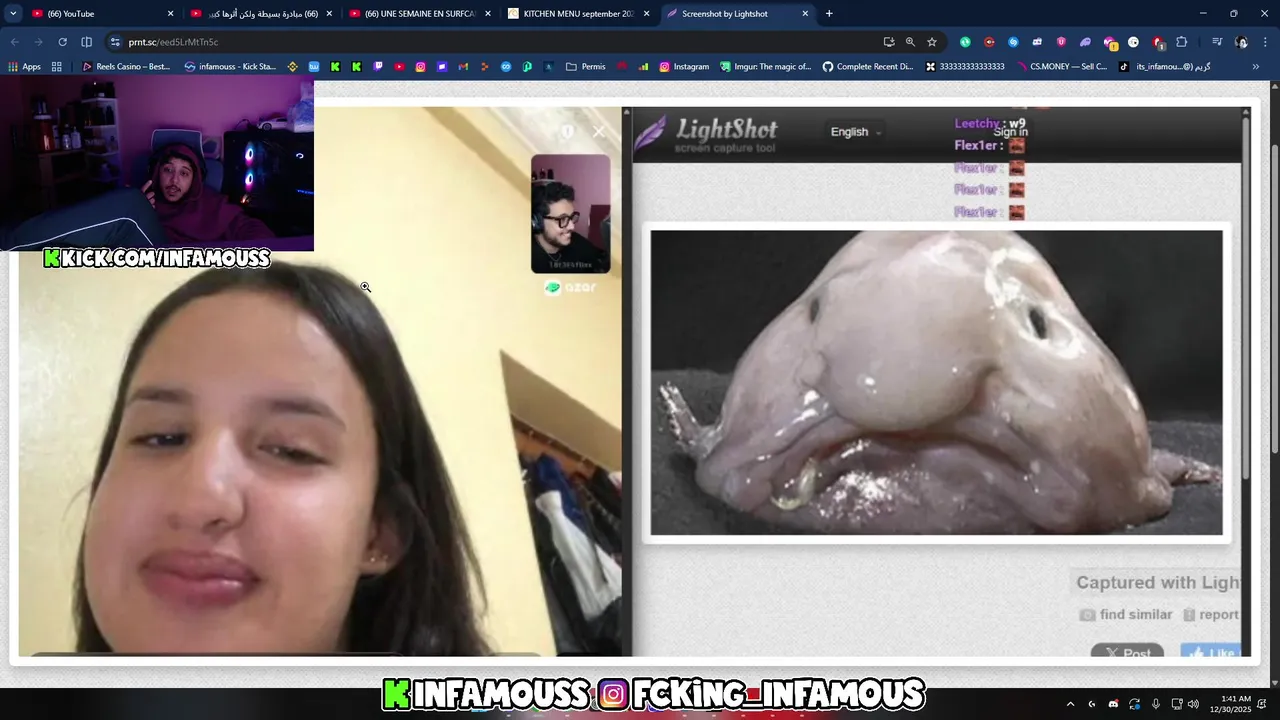Open the tab search dropdown arrow

[13, 13]
